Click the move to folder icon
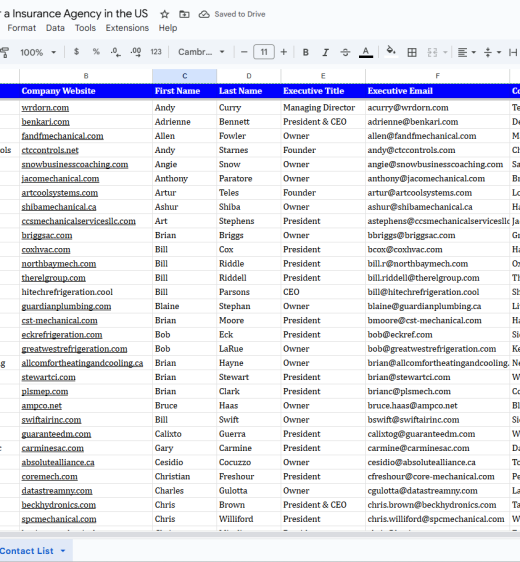The width and height of the screenshot is (520, 562). point(184,14)
